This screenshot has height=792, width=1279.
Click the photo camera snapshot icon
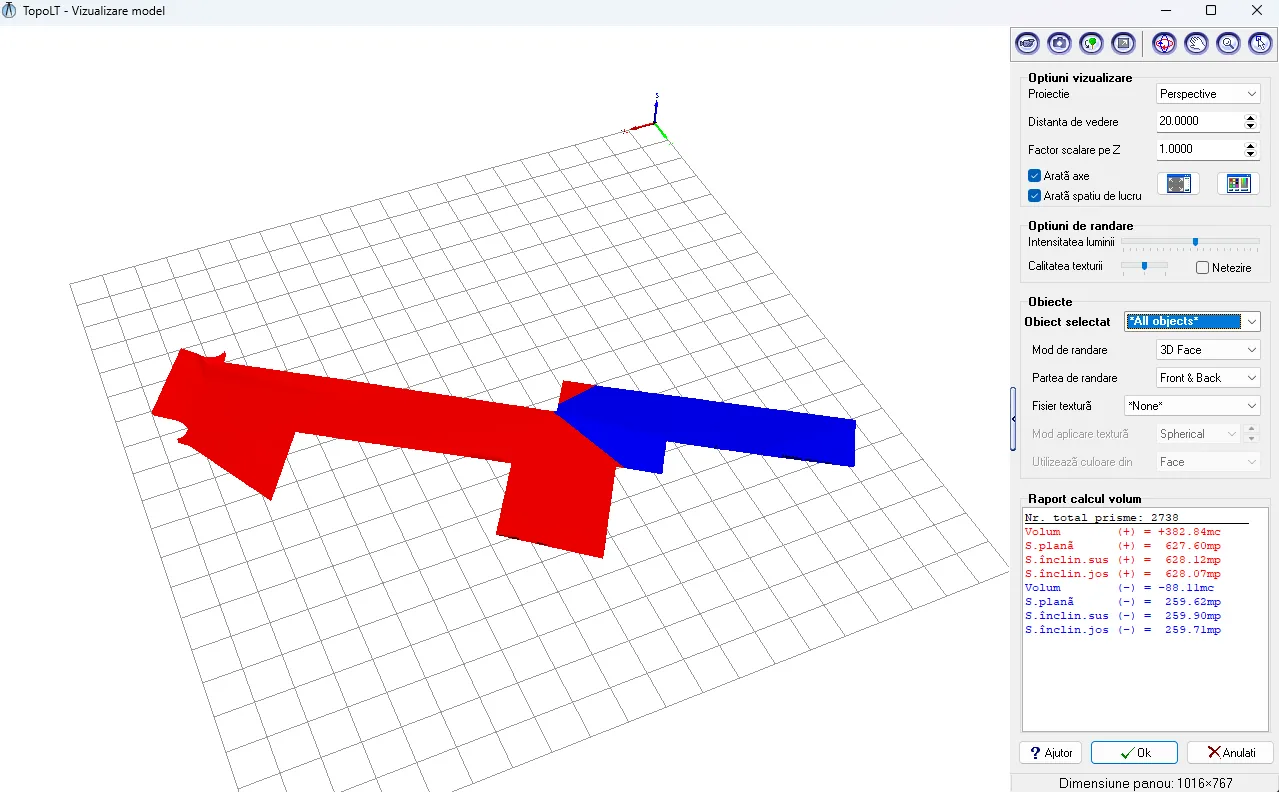tap(1059, 43)
